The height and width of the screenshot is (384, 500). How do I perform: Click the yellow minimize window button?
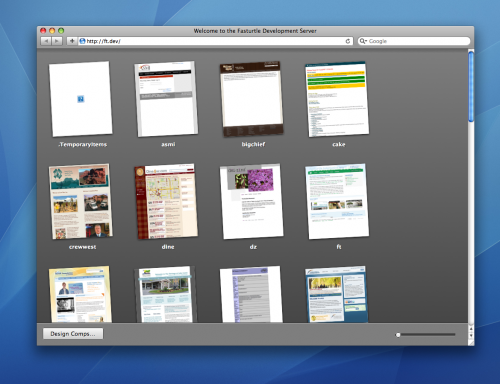pyautogui.click(x=52, y=31)
